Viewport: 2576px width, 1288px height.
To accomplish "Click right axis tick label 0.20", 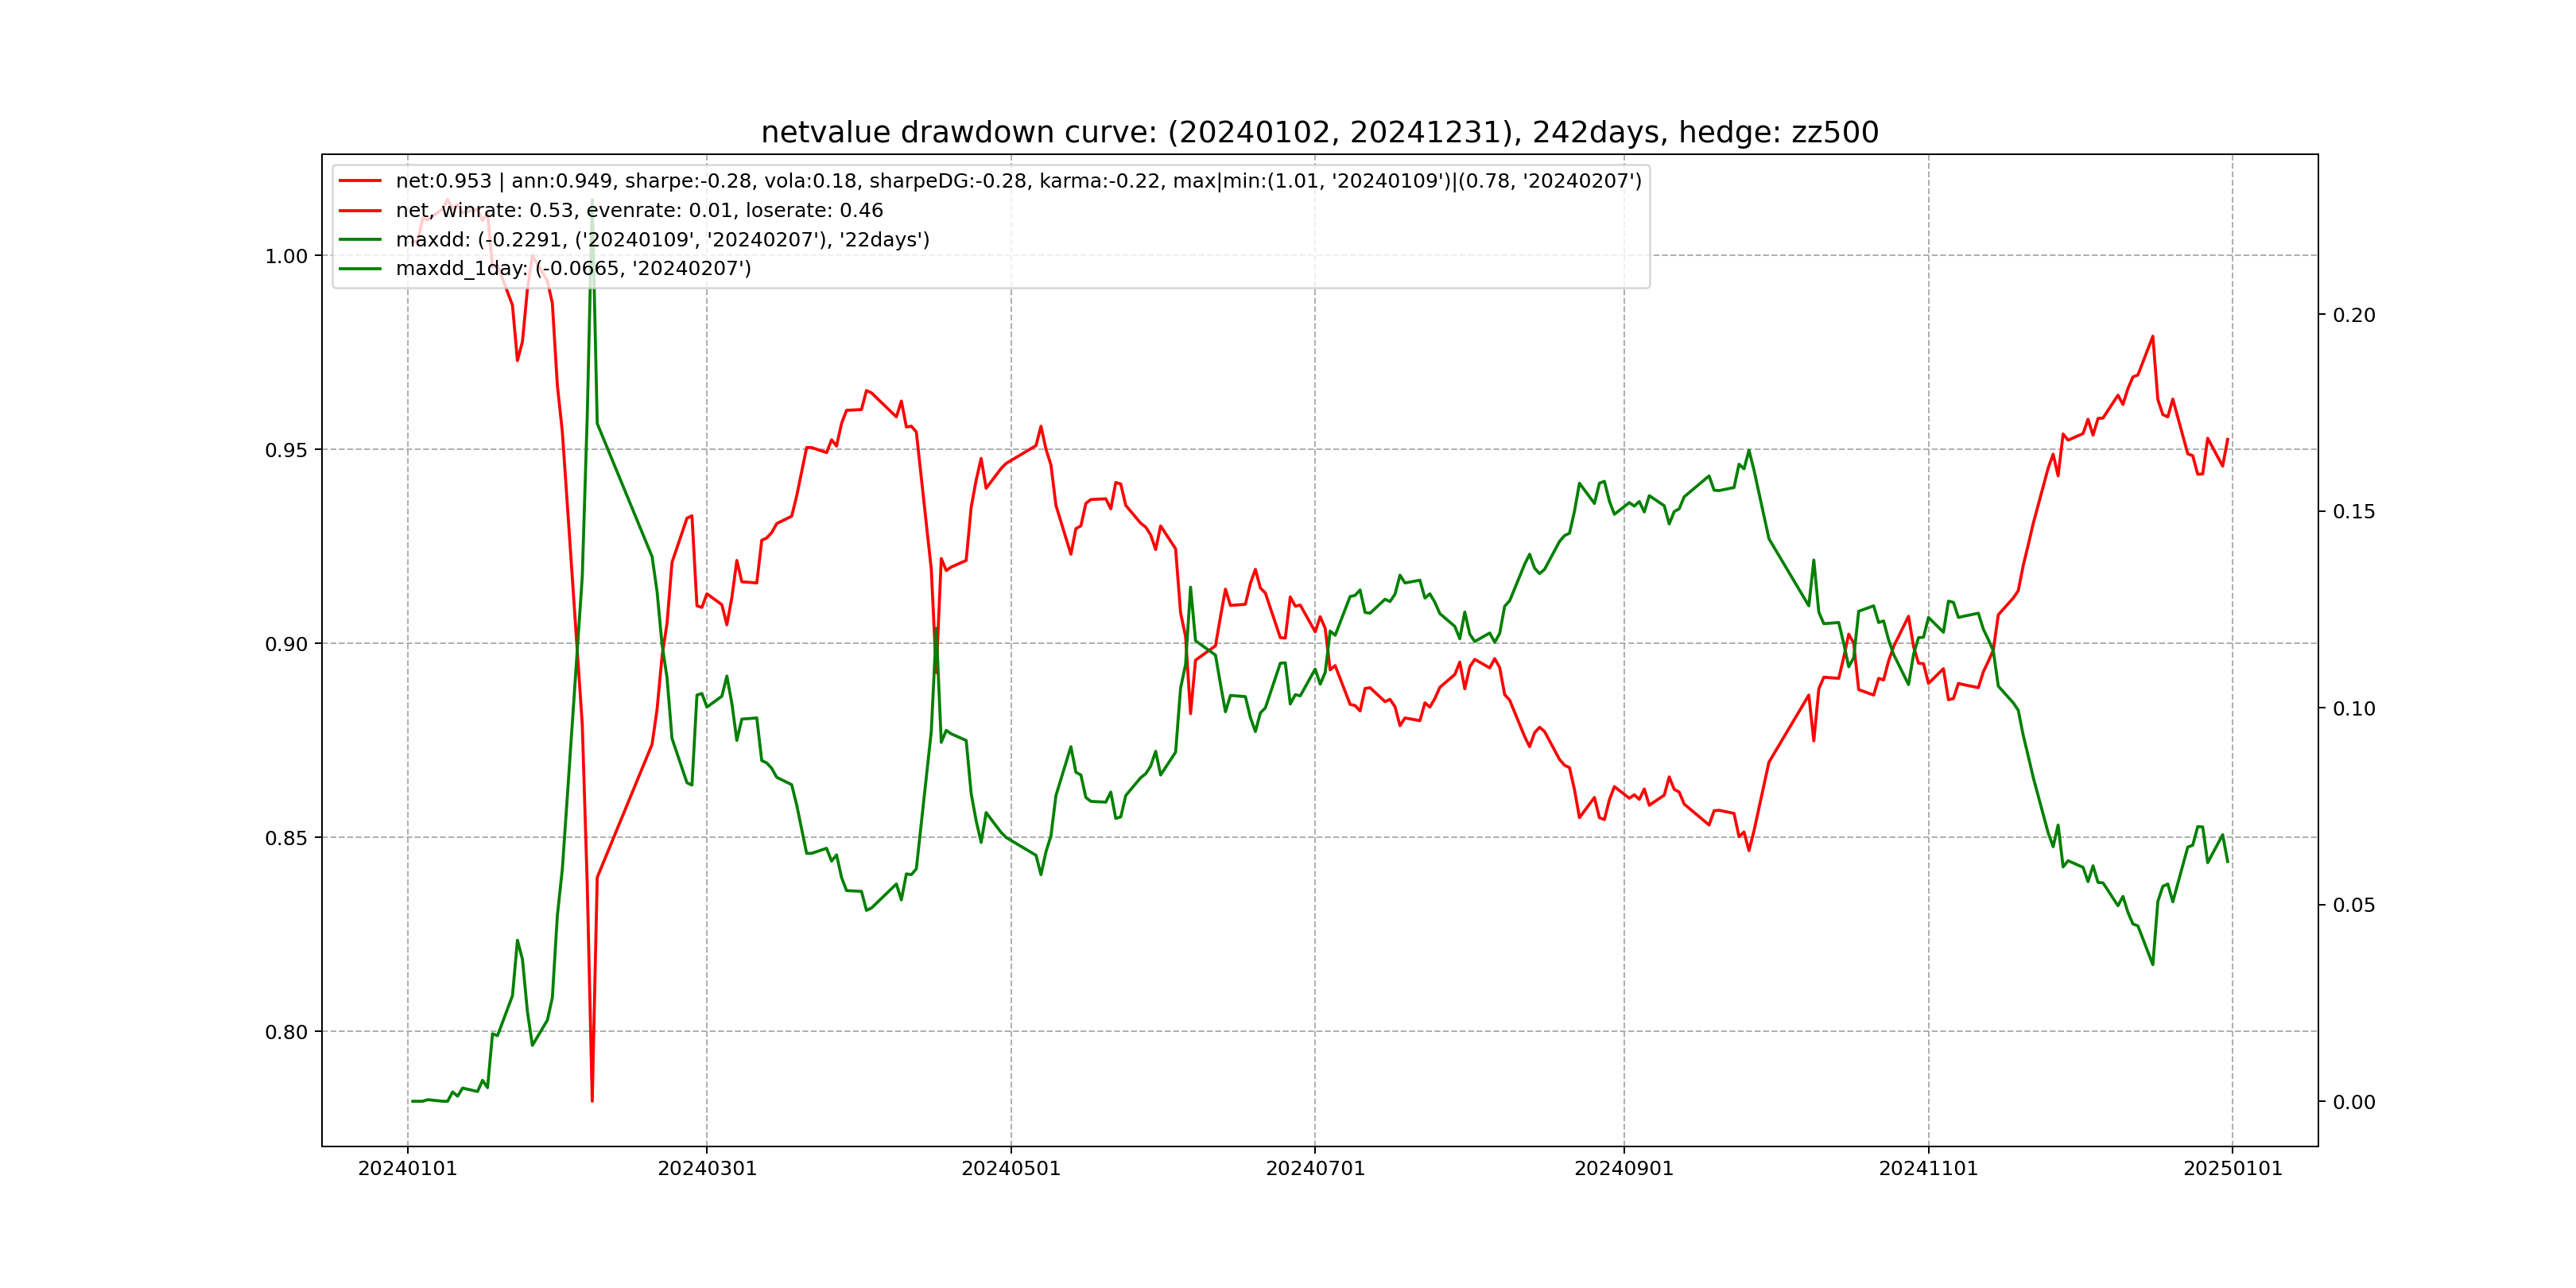I will click(x=2354, y=315).
